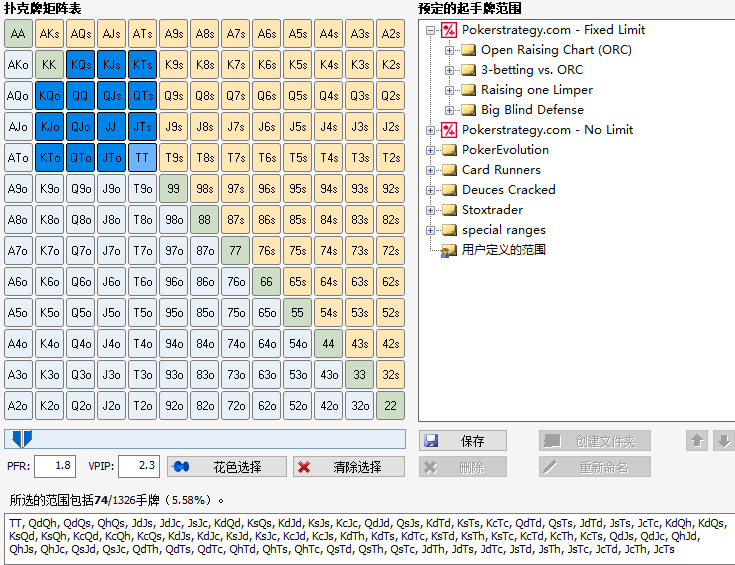Click the Deuces Cracked folder icon
The image size is (735, 565).
[x=450, y=190]
